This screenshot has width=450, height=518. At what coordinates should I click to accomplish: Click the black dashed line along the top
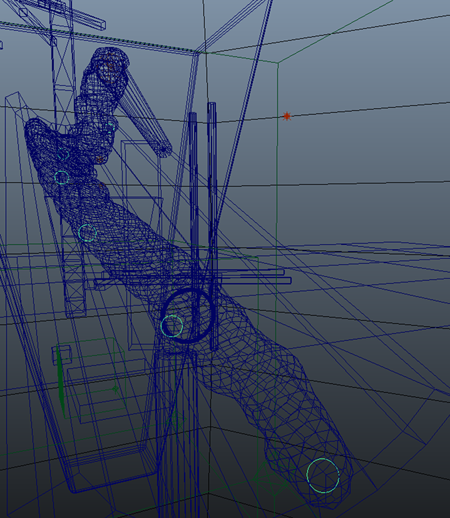point(97,36)
